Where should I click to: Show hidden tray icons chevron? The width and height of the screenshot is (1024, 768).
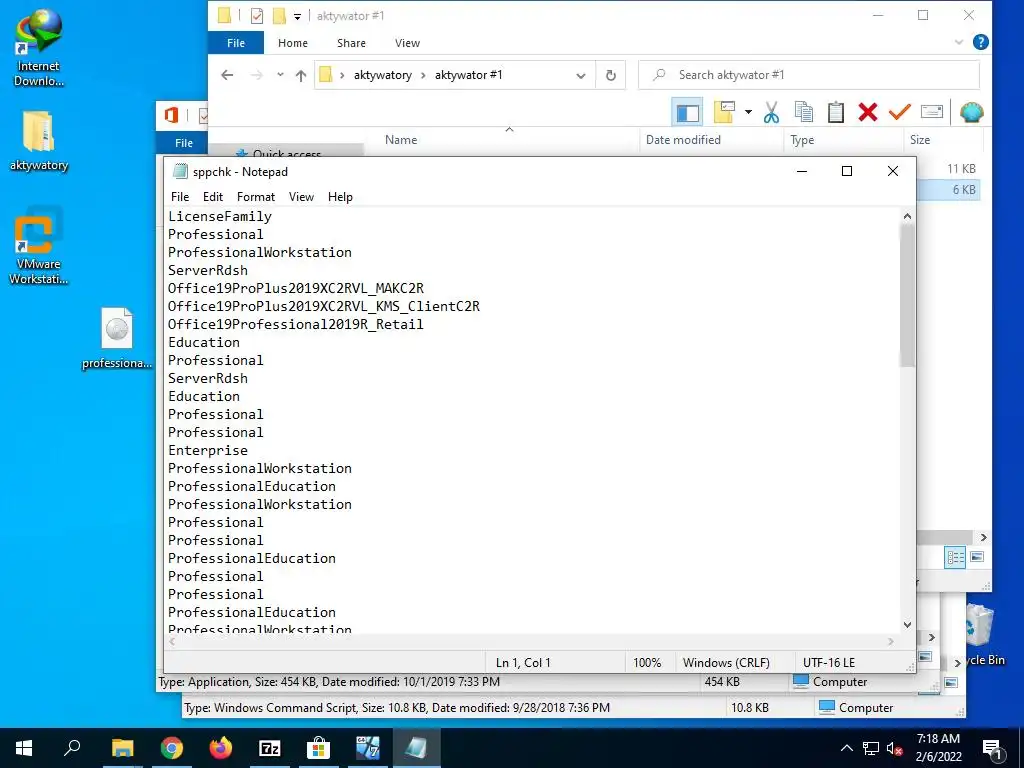846,748
